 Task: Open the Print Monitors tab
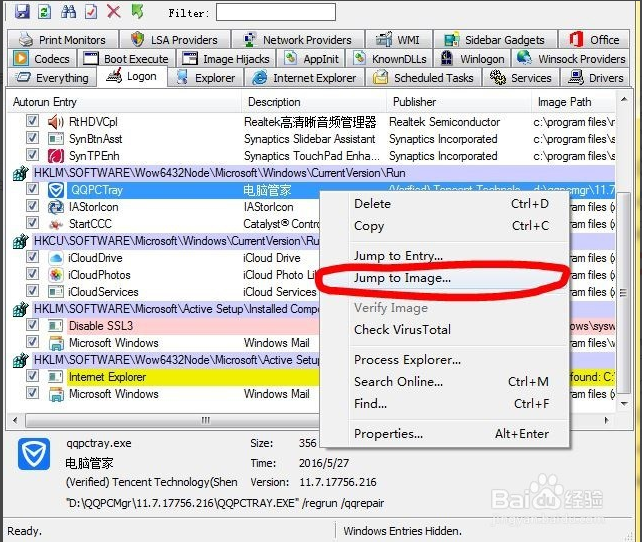click(x=63, y=39)
